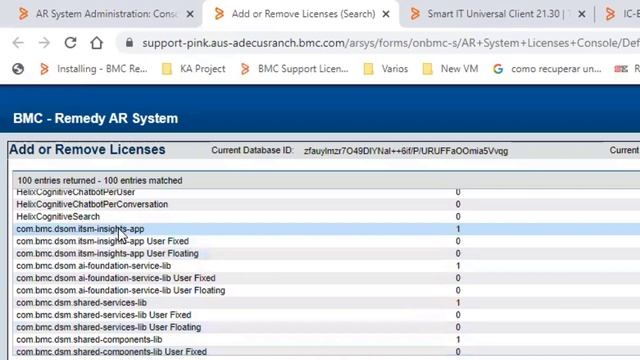The image size is (640, 360).
Task: Select ai-foundation-service-lib User Fixed row
Action: [327, 278]
